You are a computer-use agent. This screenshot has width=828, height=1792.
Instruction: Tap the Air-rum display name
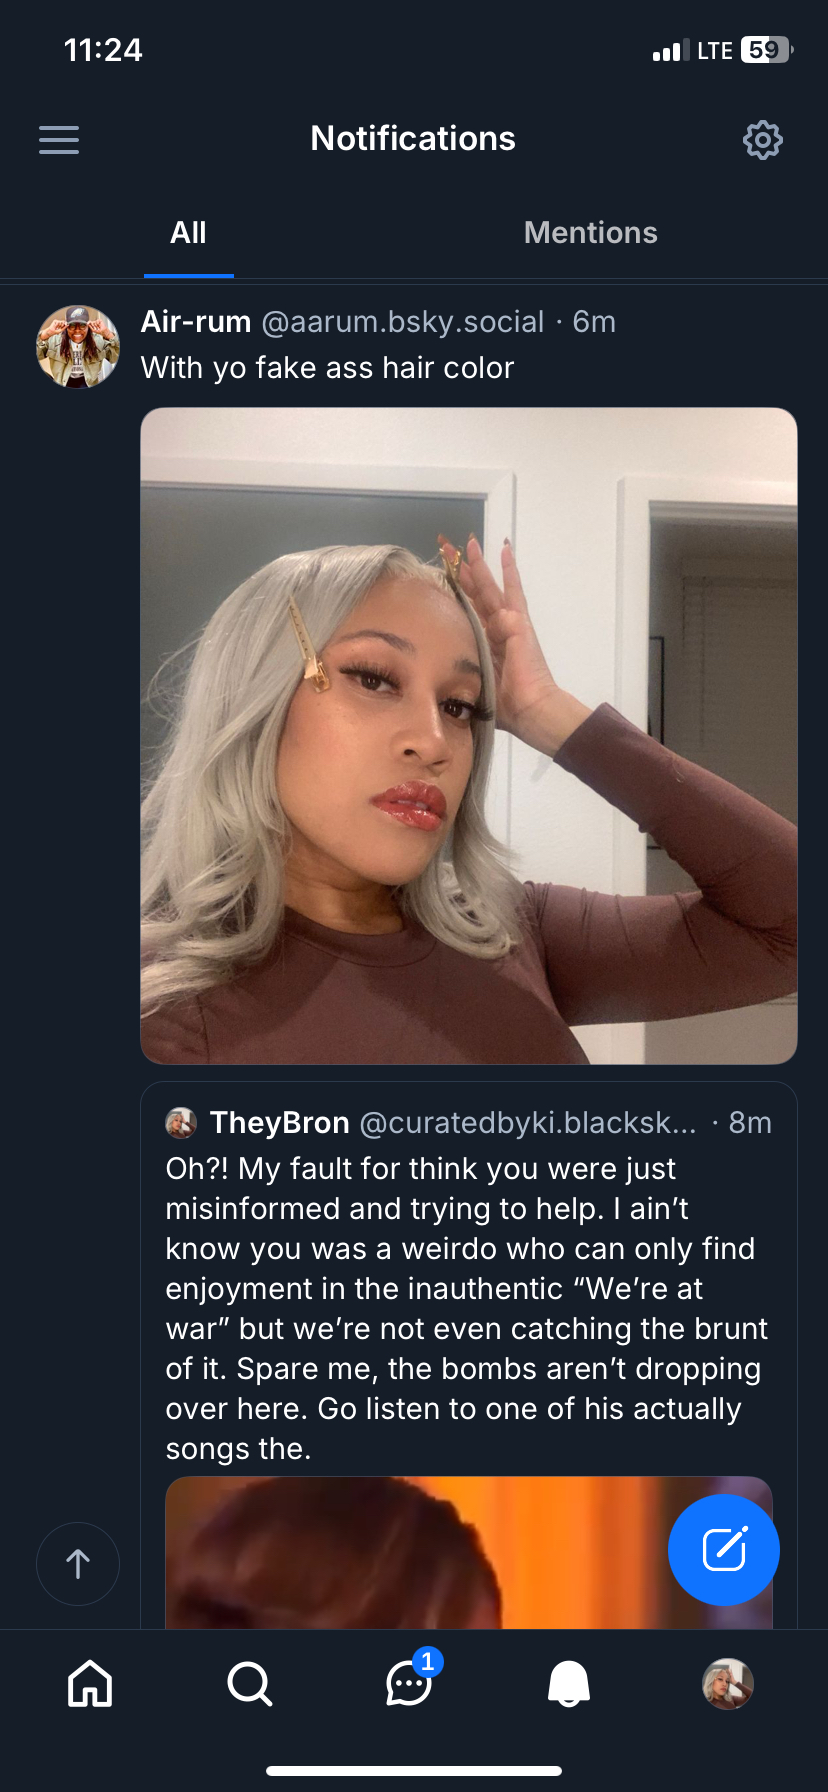coord(196,322)
